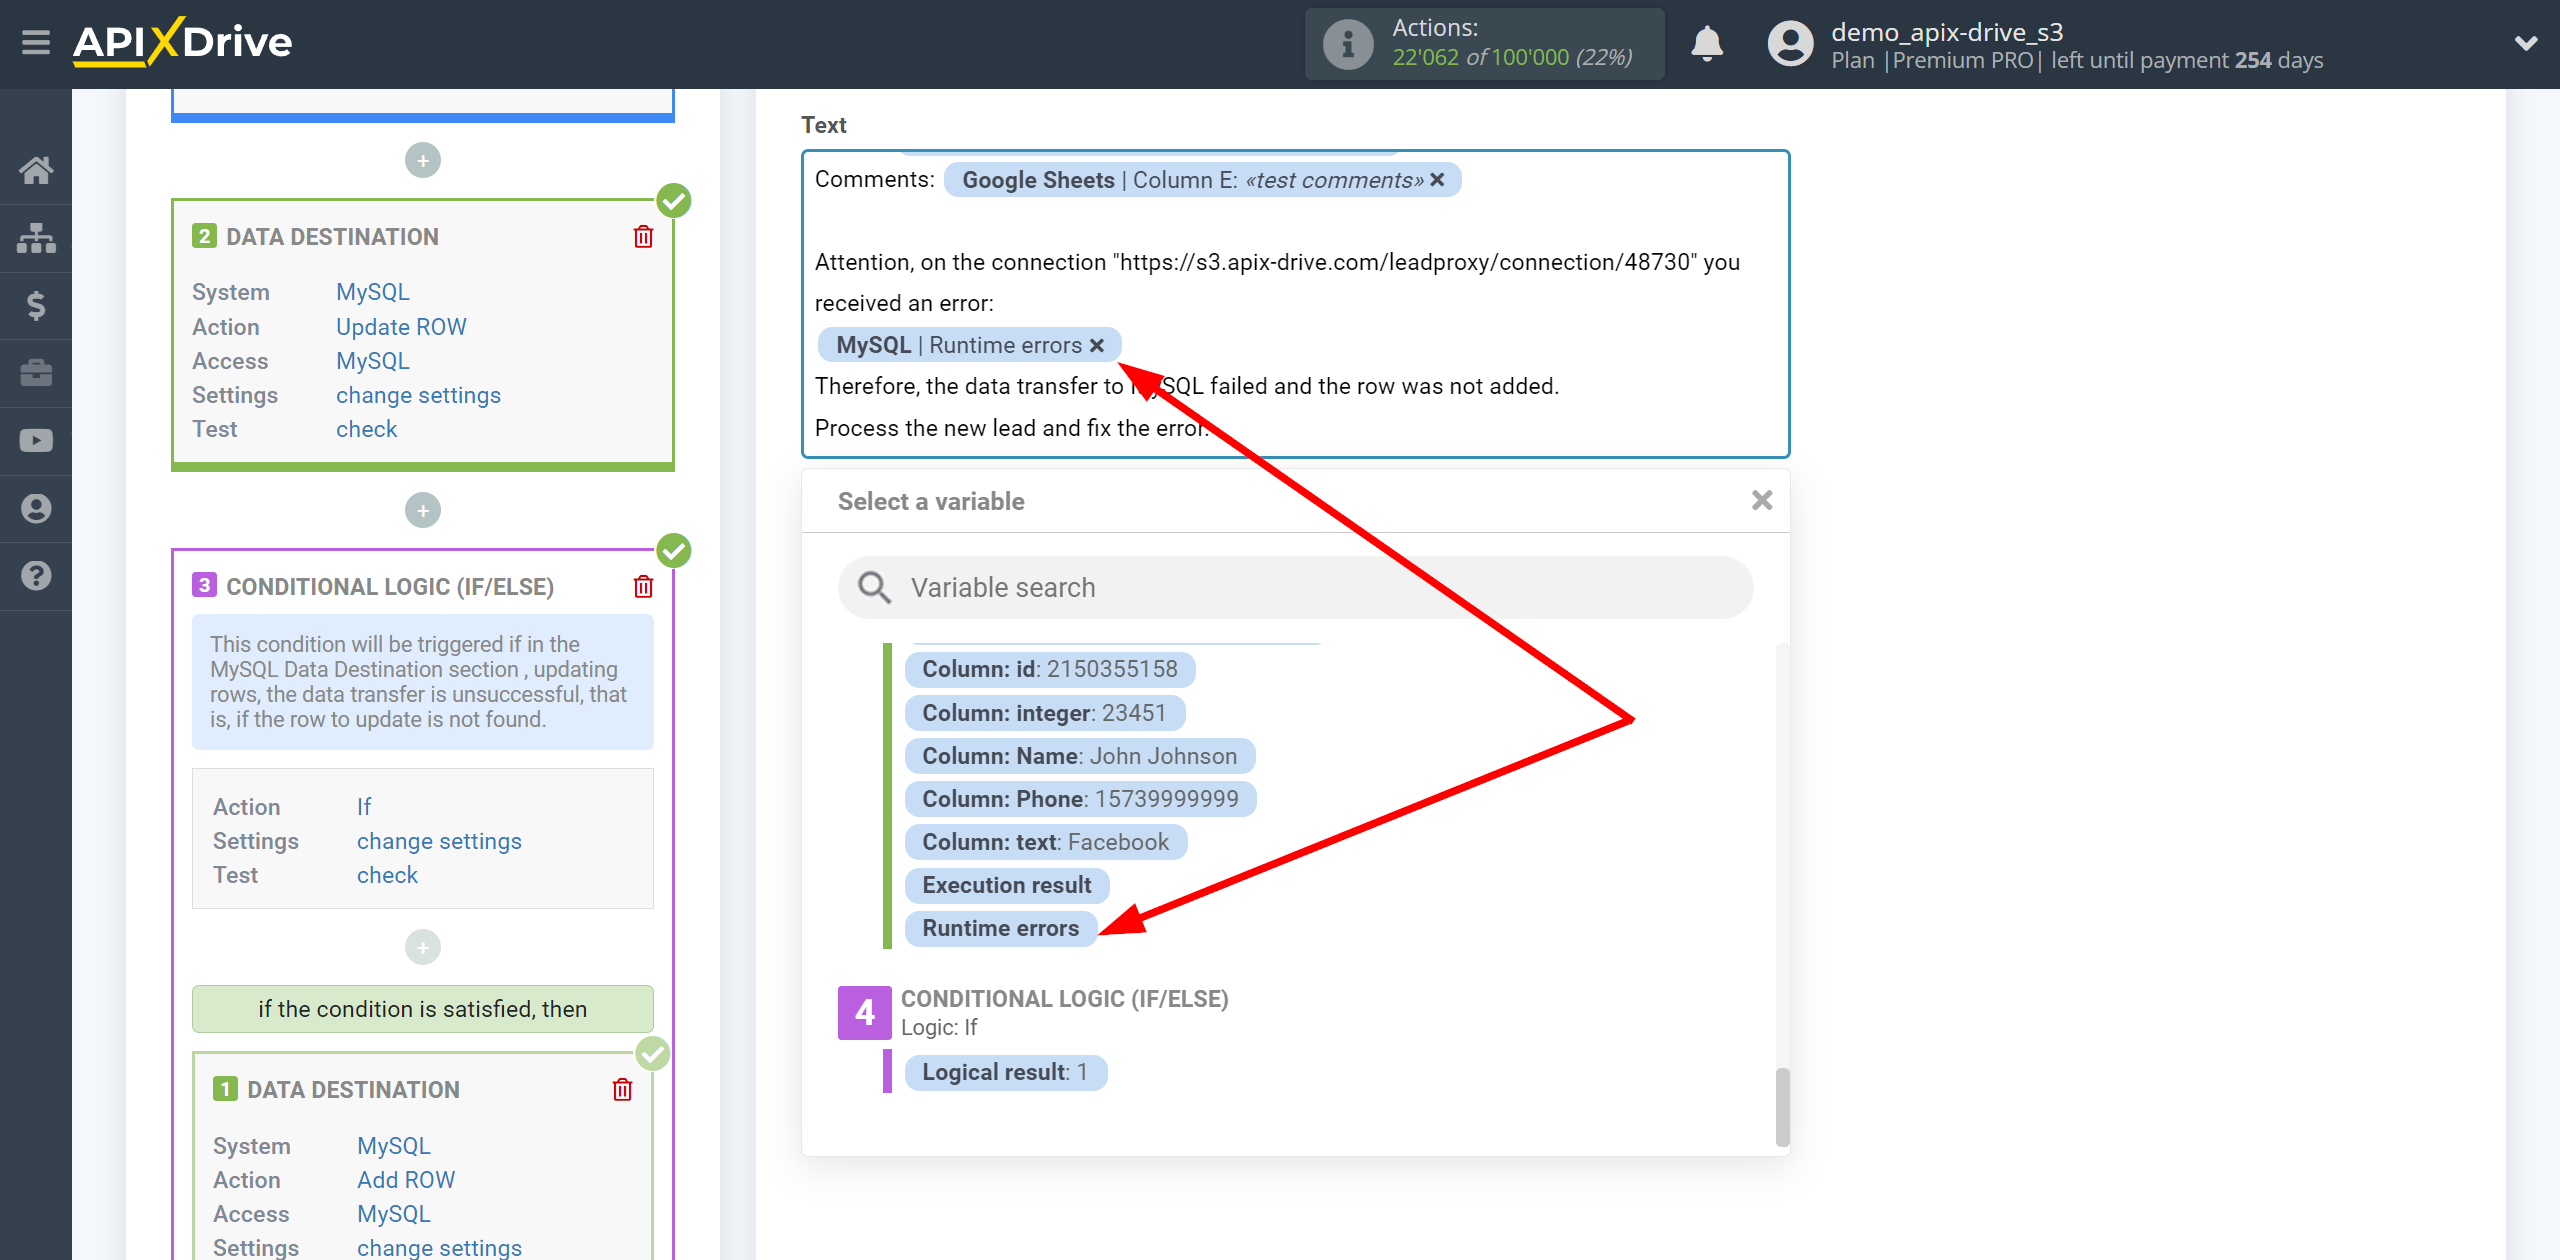This screenshot has width=2560, height=1260.
Task: Open the hamburger menu
Action: (x=36, y=42)
